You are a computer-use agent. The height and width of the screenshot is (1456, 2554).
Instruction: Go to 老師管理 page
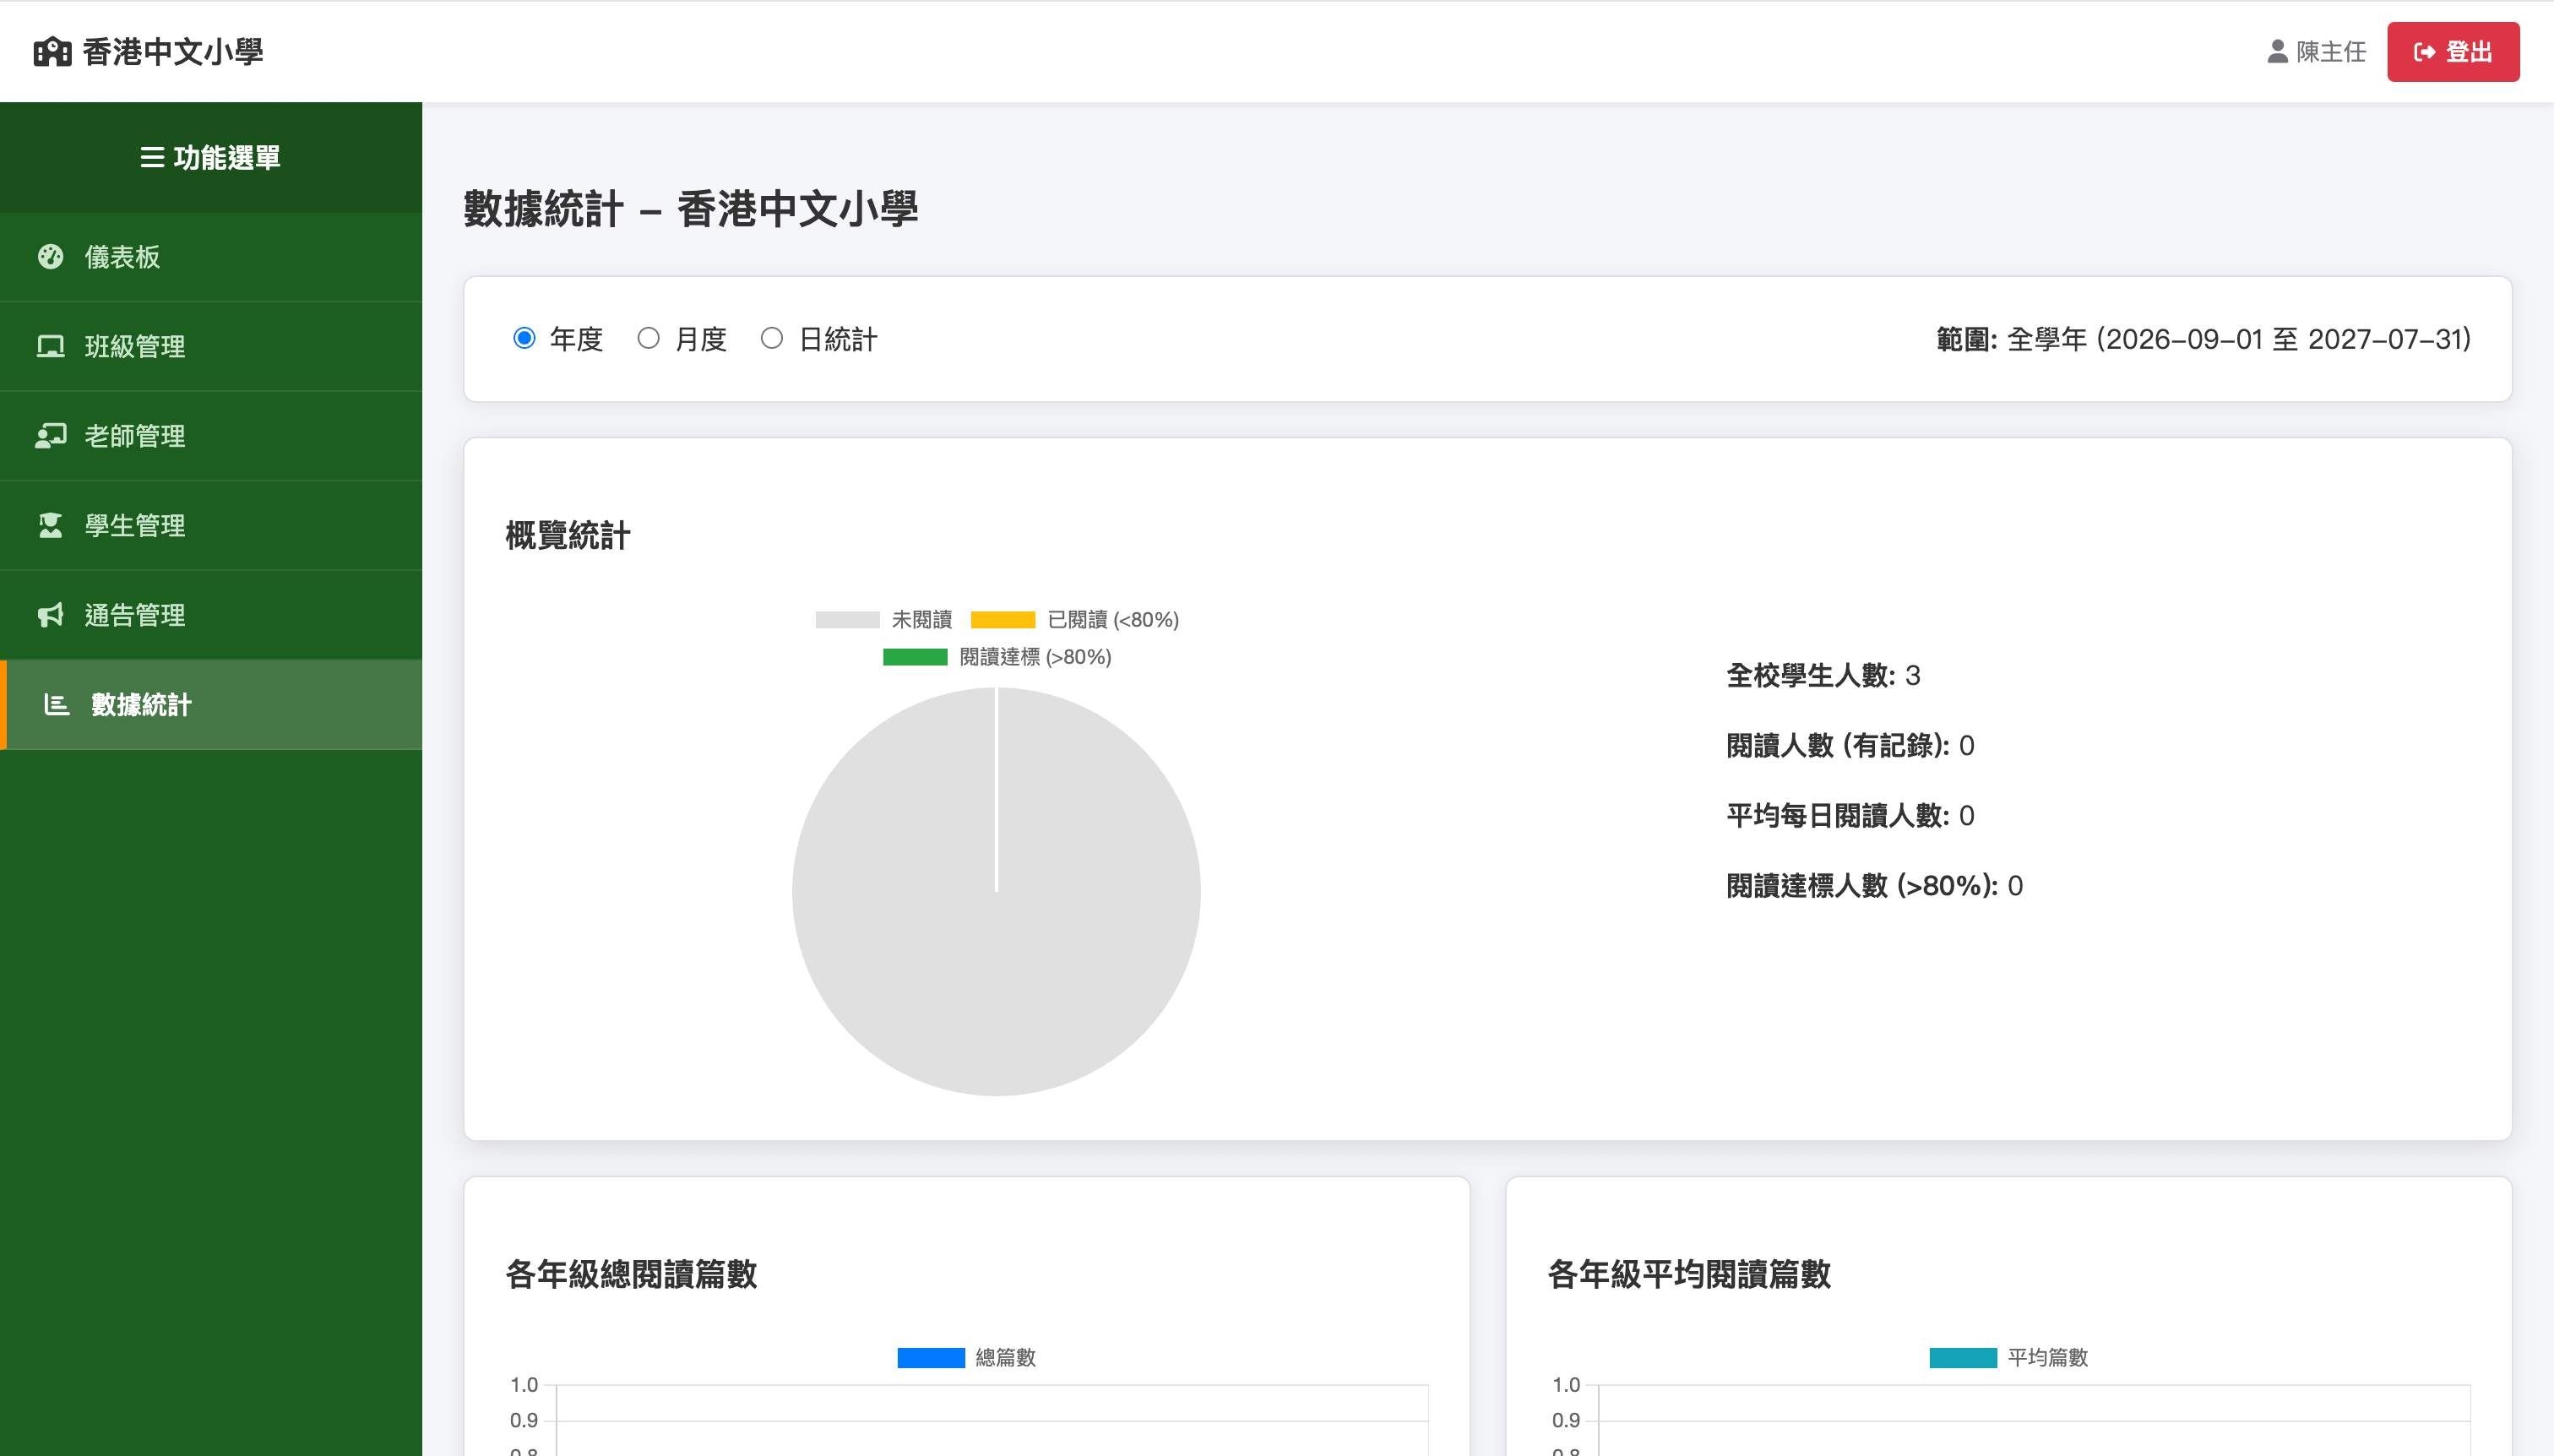tap(211, 436)
